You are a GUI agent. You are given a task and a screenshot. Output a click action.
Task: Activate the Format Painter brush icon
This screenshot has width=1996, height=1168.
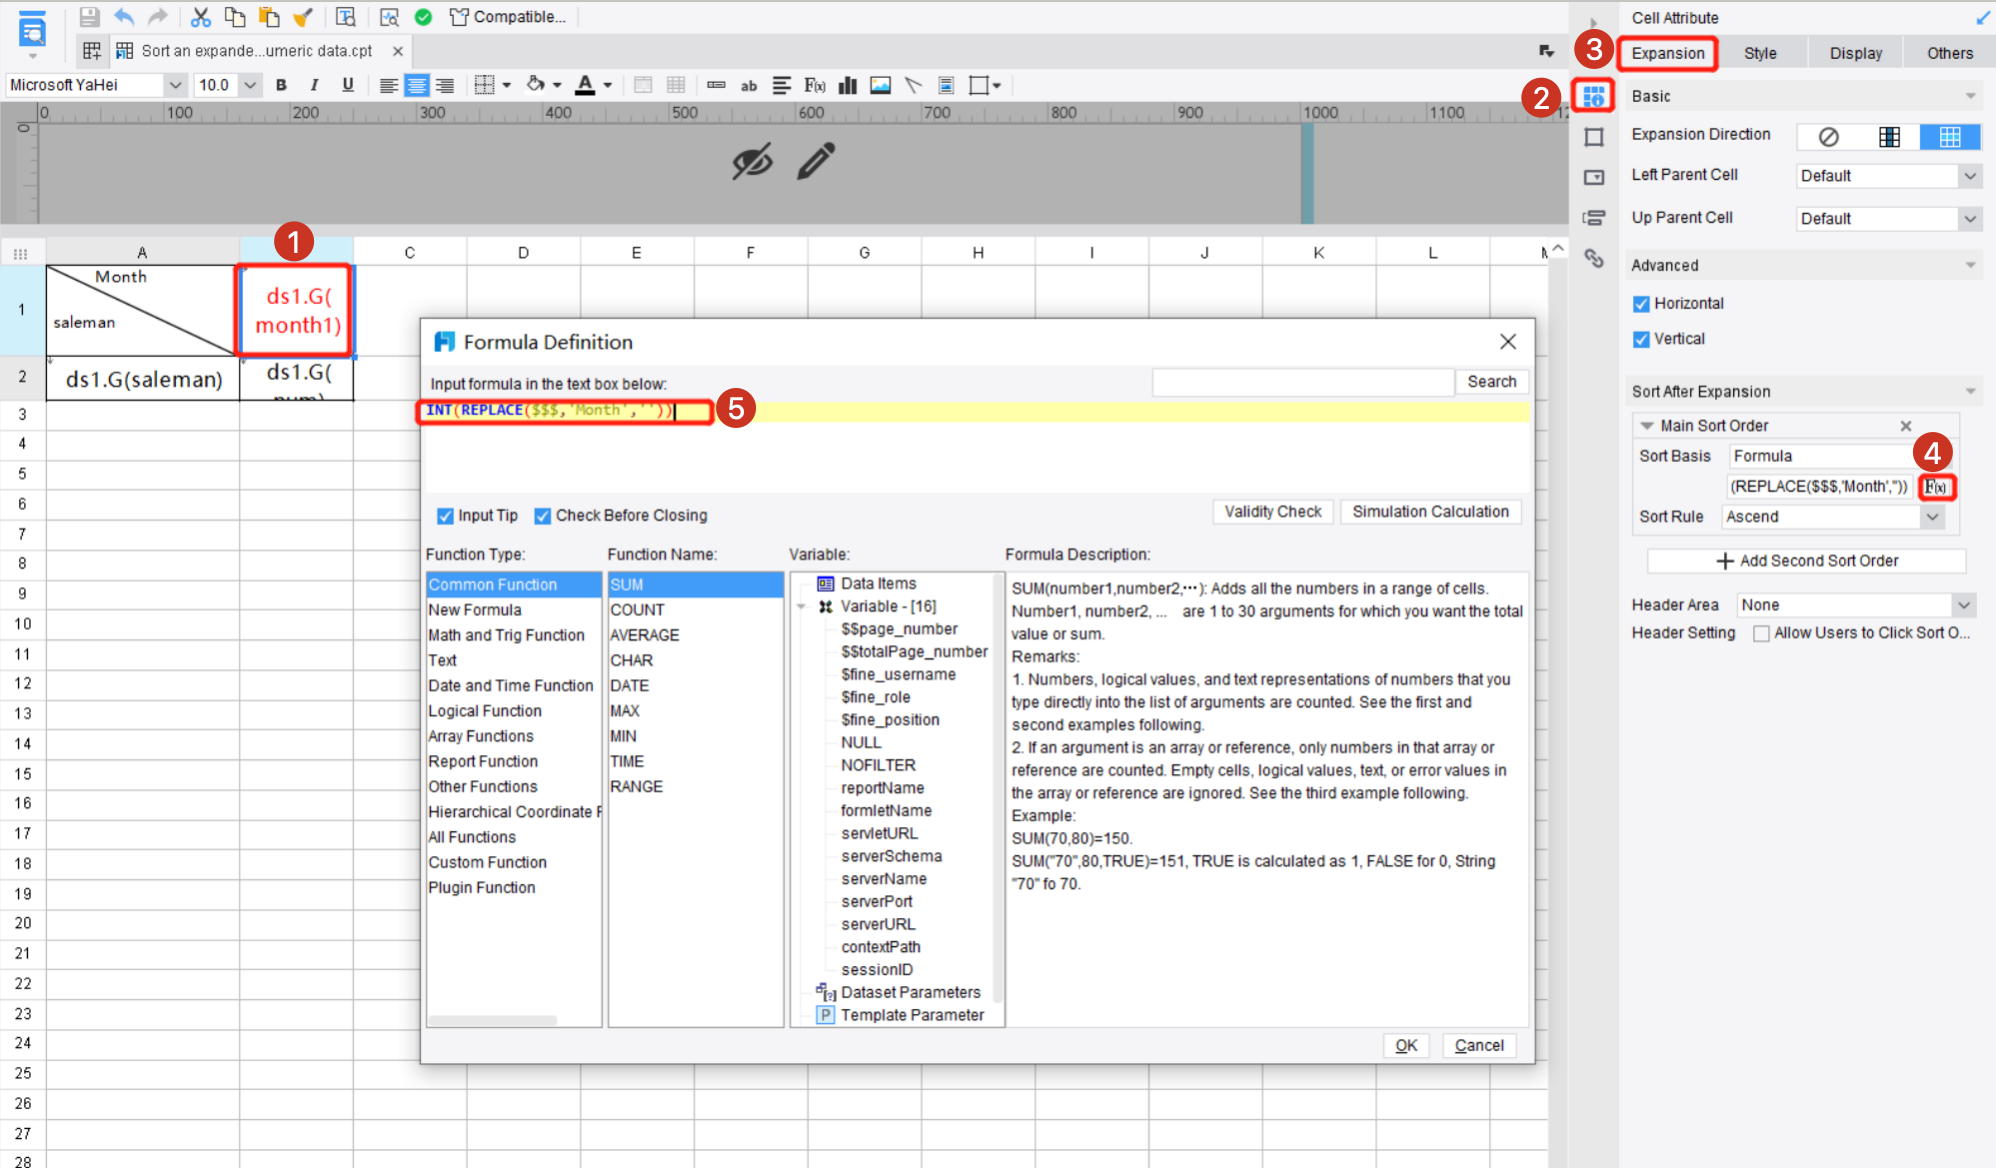tap(303, 17)
